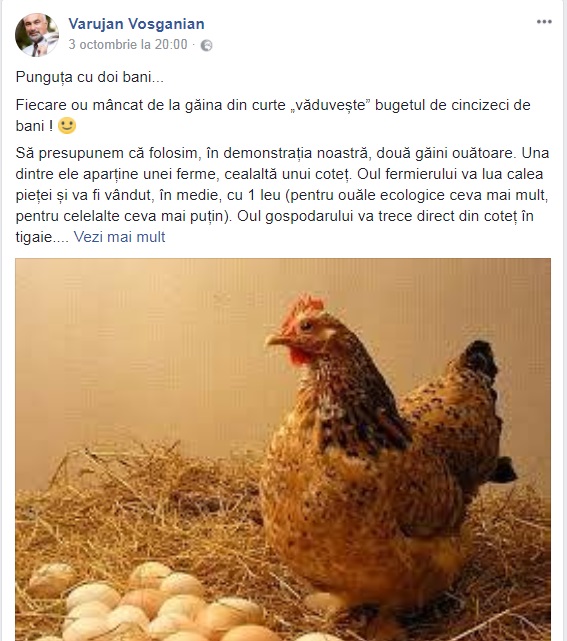Expand the post with Vezi mai mult
The image size is (567, 641).
coord(119,237)
